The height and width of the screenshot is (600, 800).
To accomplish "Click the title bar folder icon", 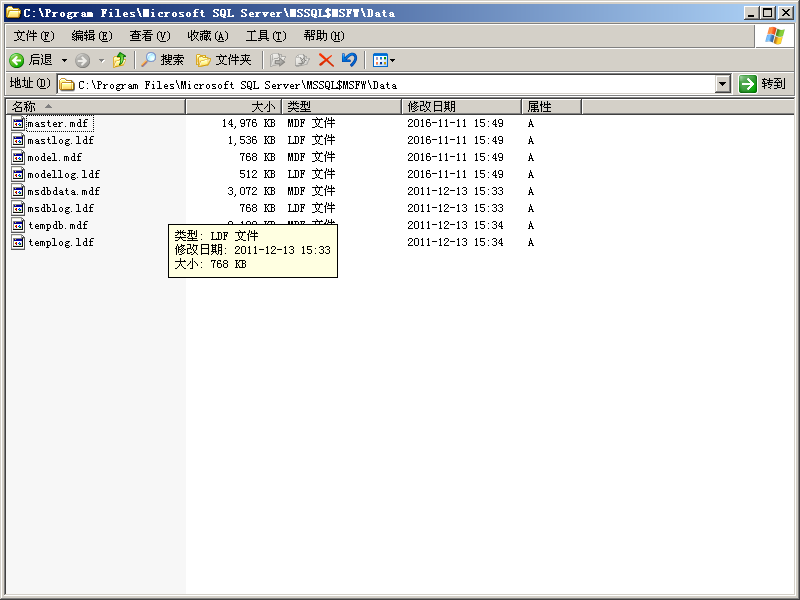I will [13, 13].
